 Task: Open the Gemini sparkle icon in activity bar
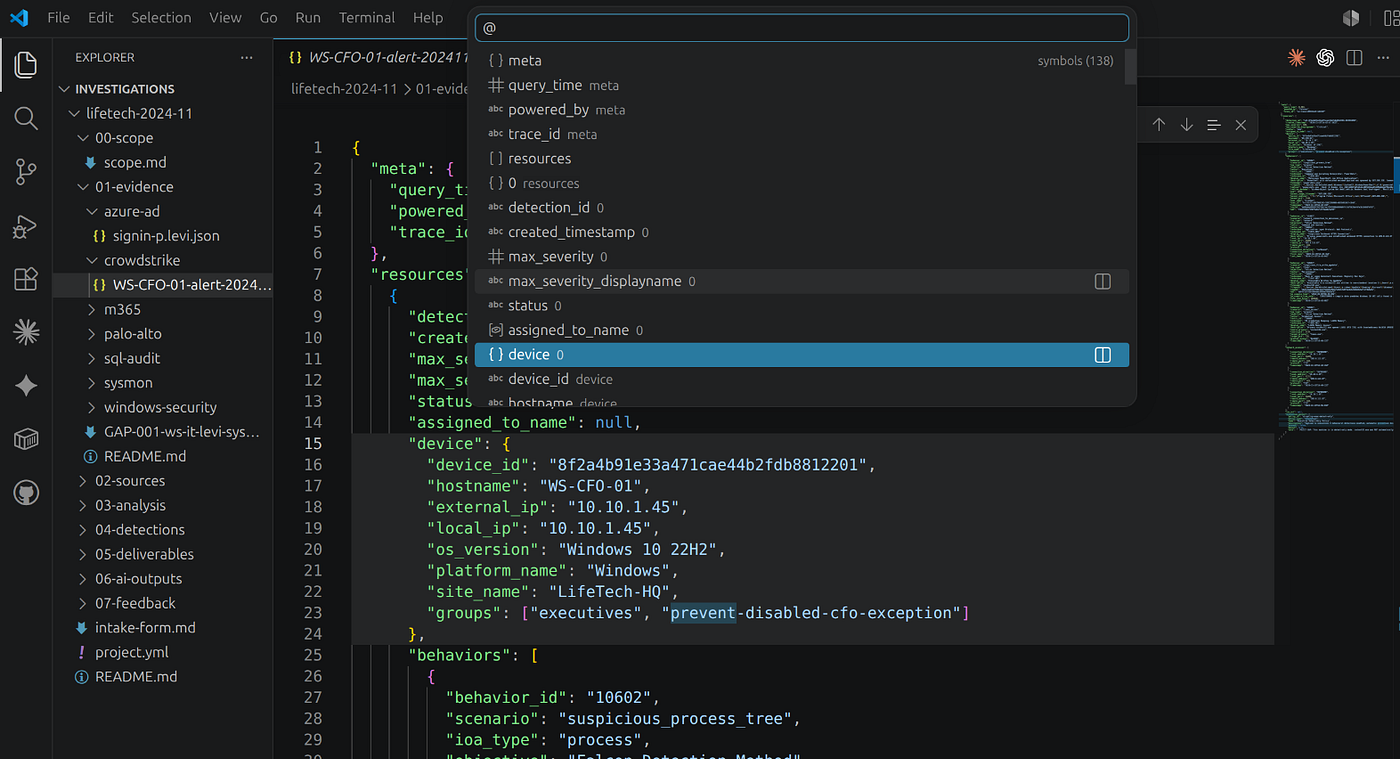coord(26,386)
